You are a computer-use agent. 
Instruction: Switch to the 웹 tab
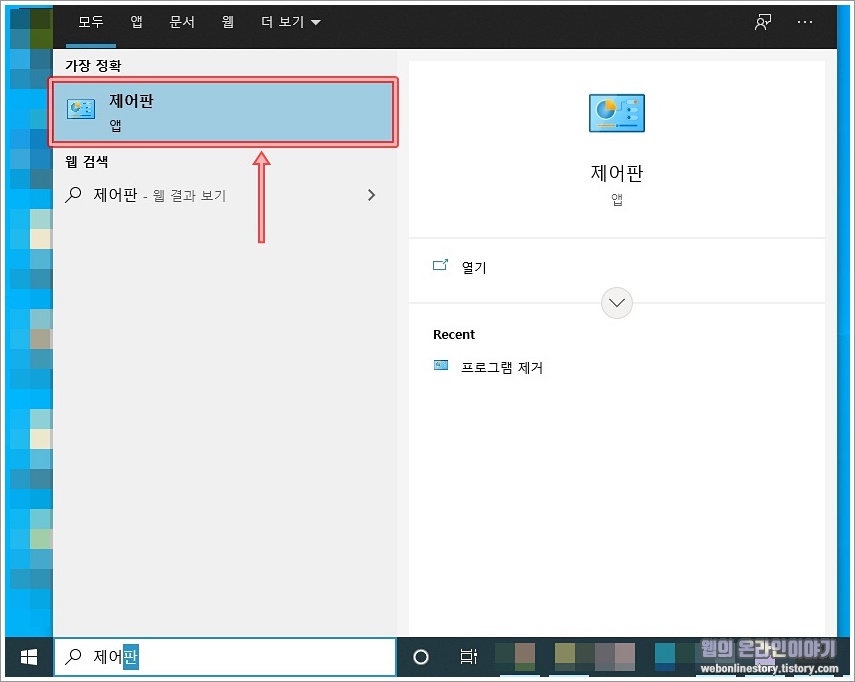[x=227, y=22]
